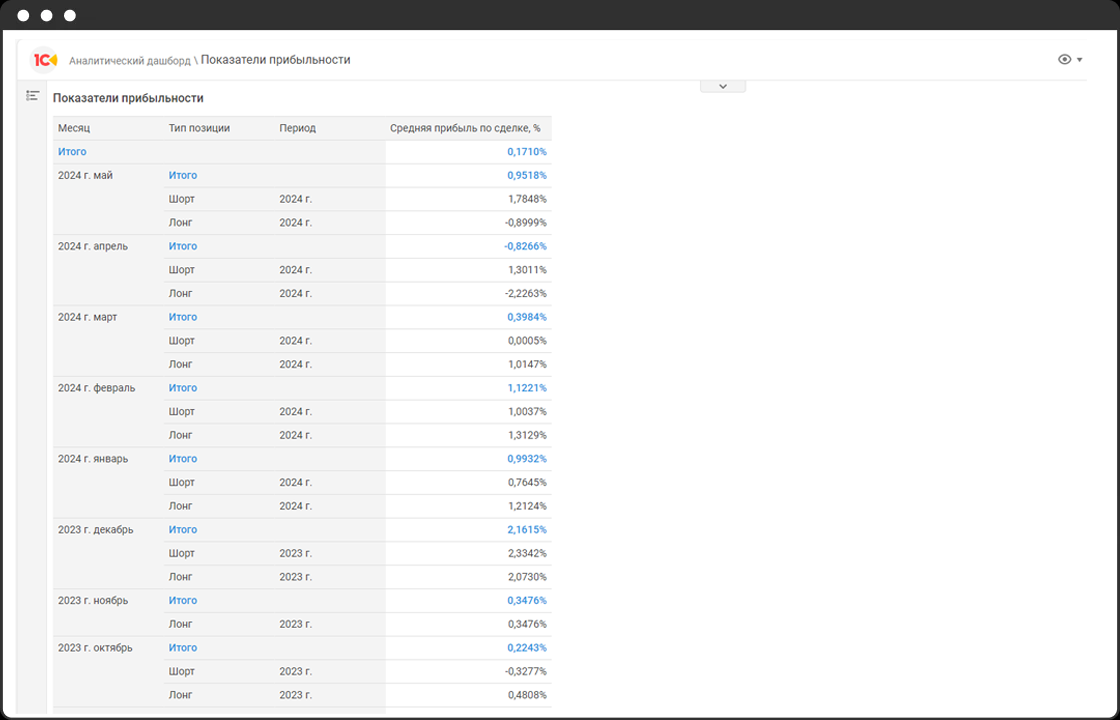Screen dimensions: 1120x720
Task: Go to the Аналитический дашборд breadcrumb
Action: click(129, 61)
